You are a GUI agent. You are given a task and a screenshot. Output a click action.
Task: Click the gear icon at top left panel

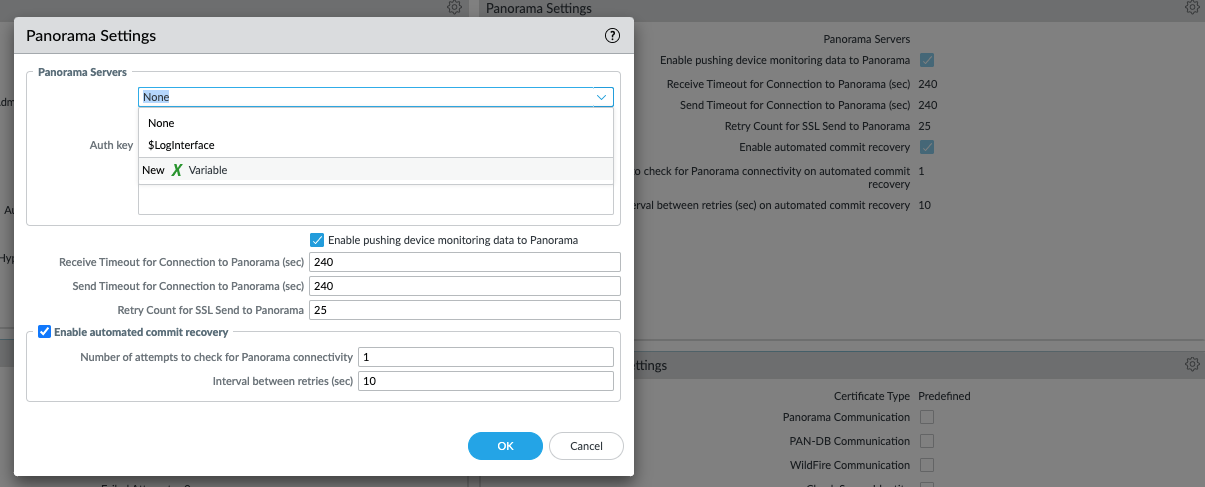(454, 7)
